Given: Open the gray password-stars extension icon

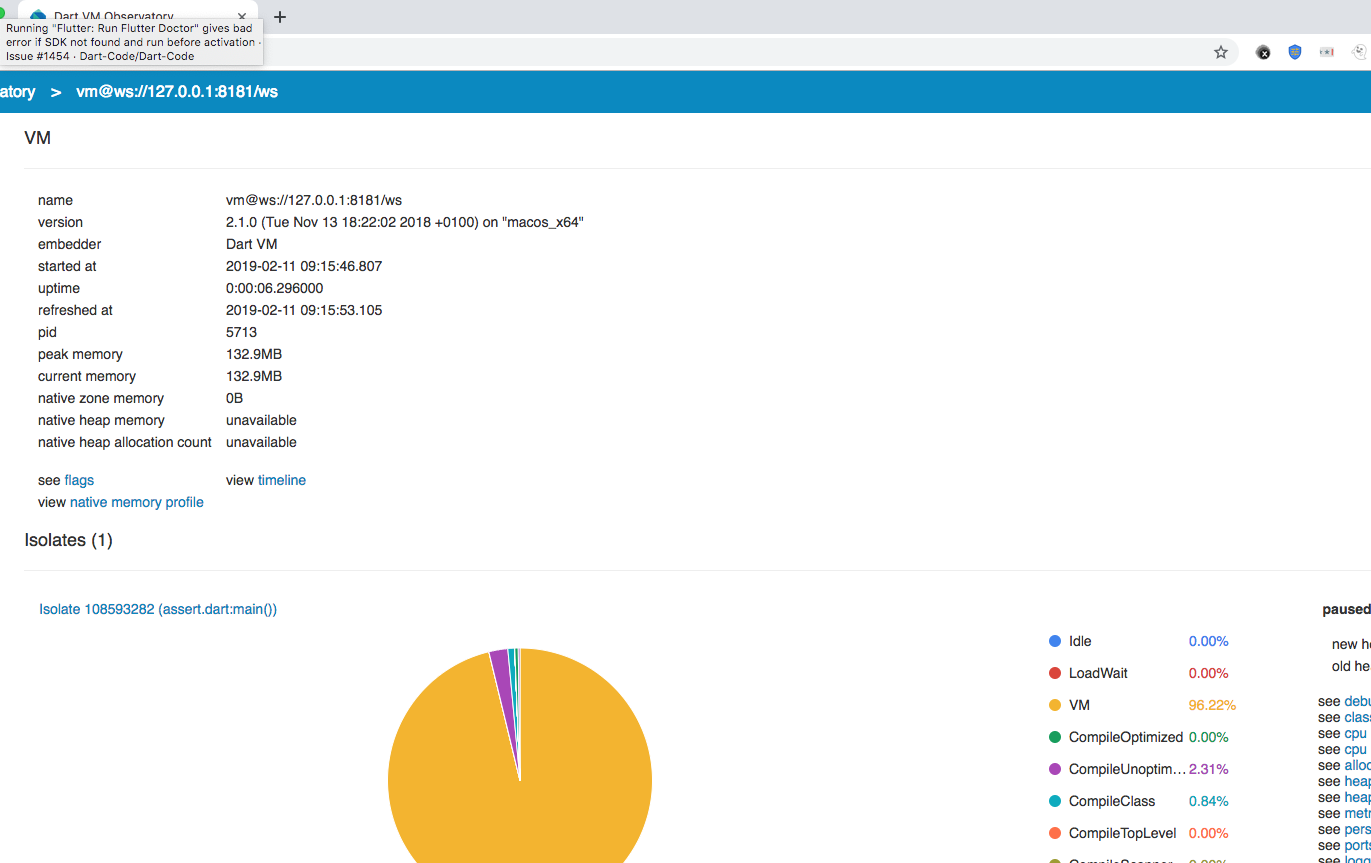Looking at the screenshot, I should click(1327, 52).
